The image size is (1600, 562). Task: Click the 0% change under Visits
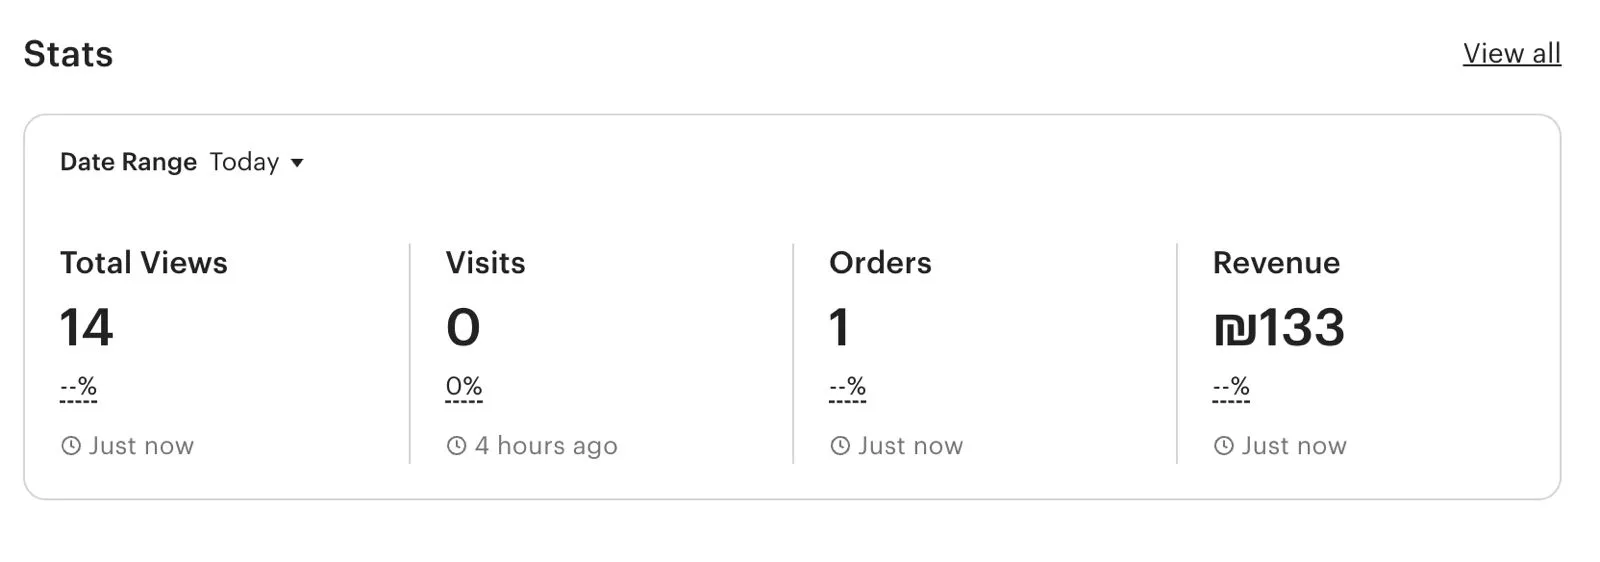[x=464, y=387]
